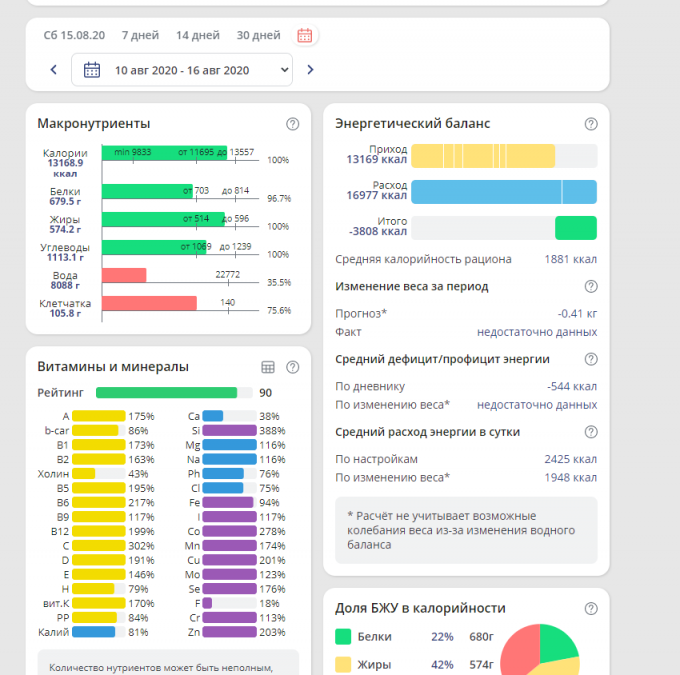Click the green Белки legend swatch
The width and height of the screenshot is (680, 675).
(x=343, y=636)
